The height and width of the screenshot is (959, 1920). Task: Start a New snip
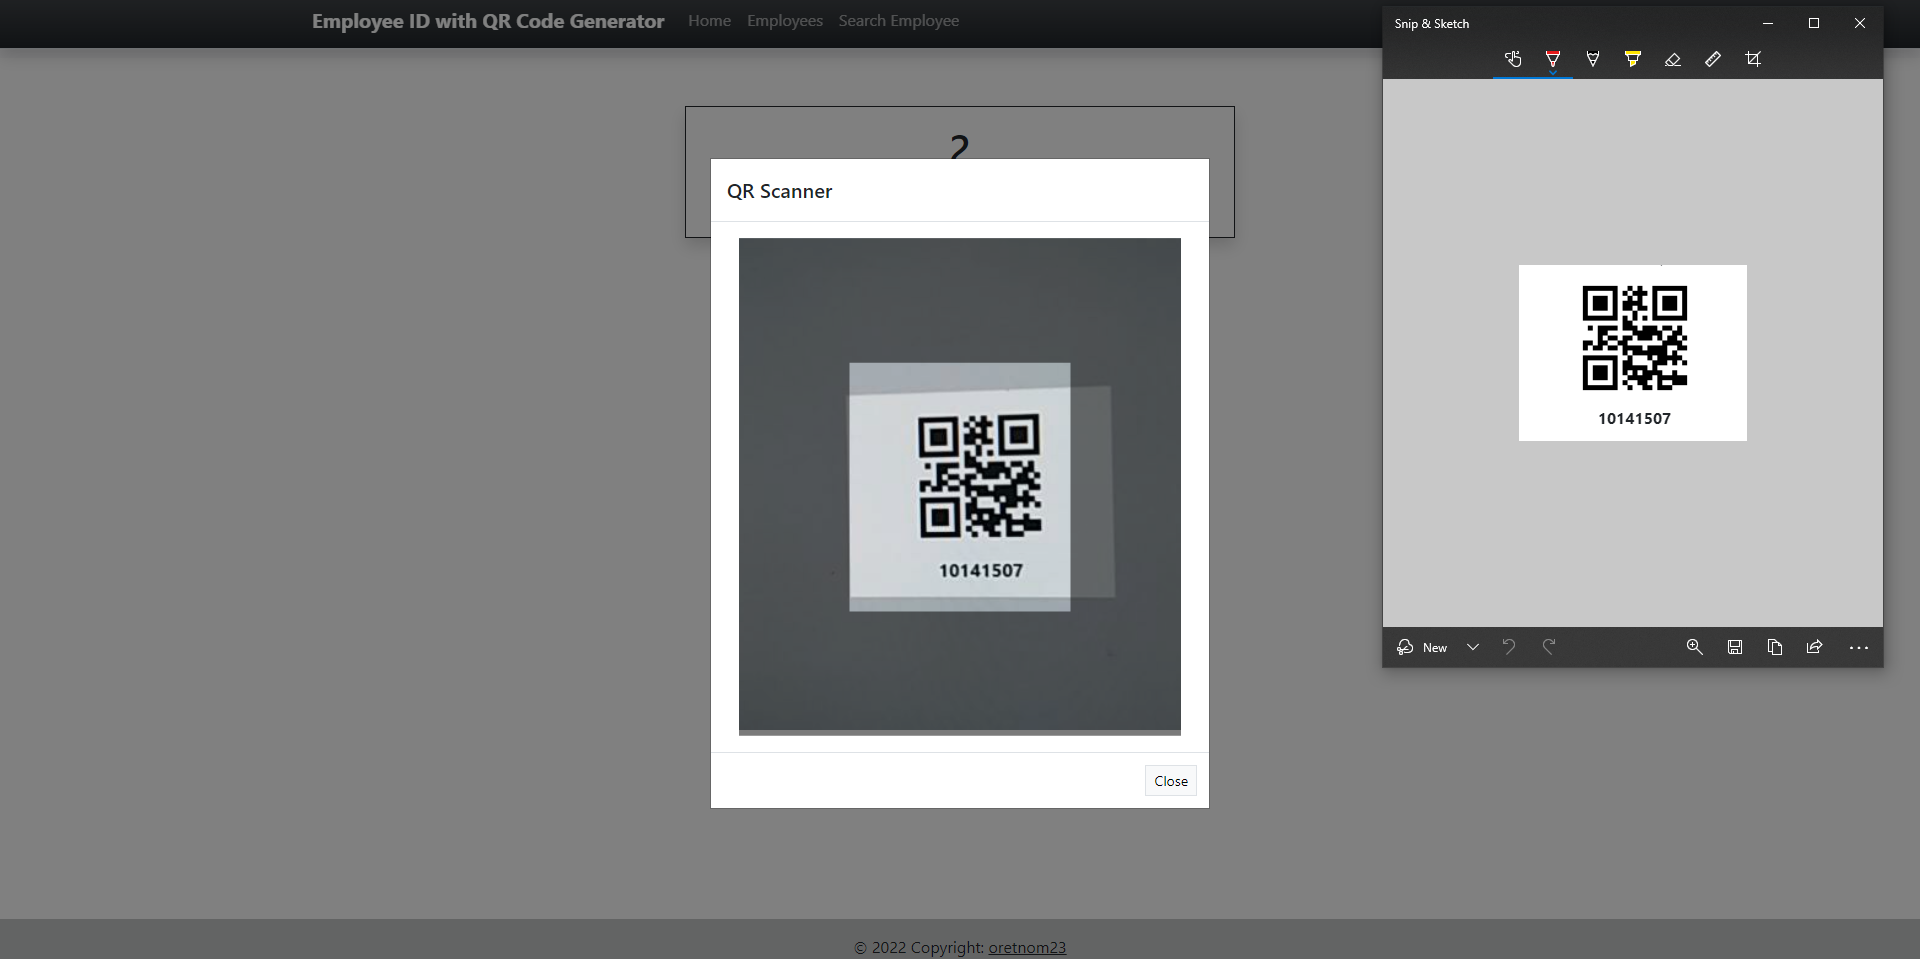[x=1423, y=647]
